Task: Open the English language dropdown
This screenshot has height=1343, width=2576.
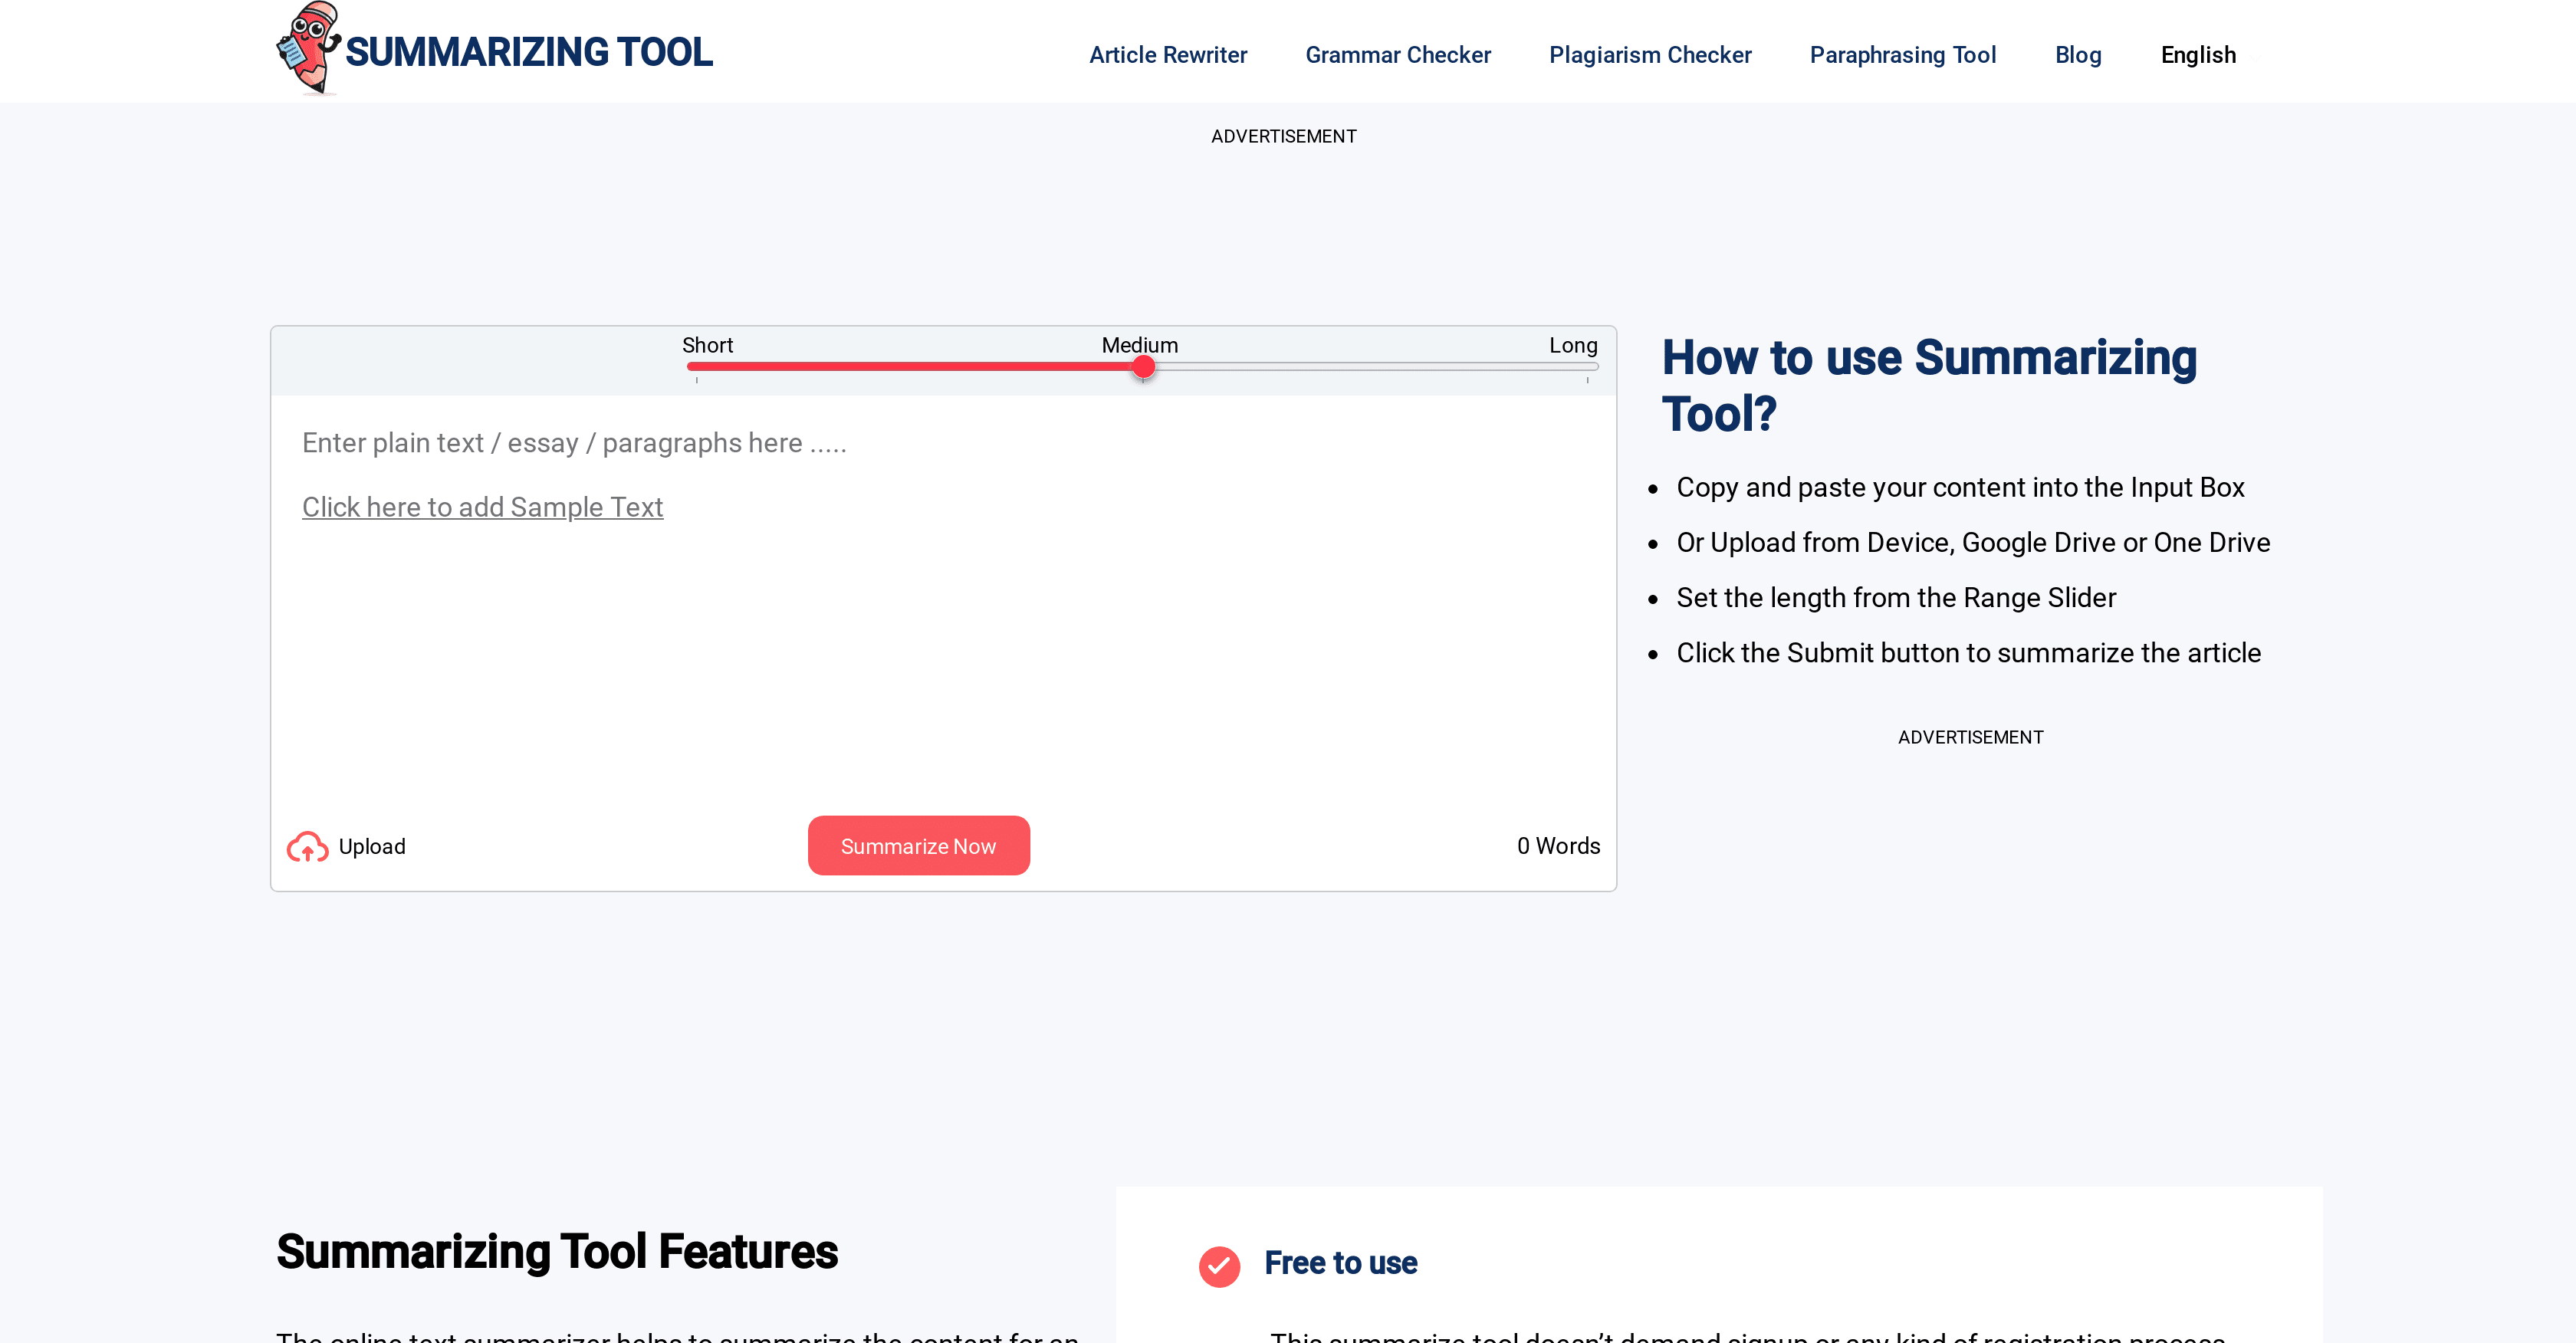Action: tap(2198, 55)
